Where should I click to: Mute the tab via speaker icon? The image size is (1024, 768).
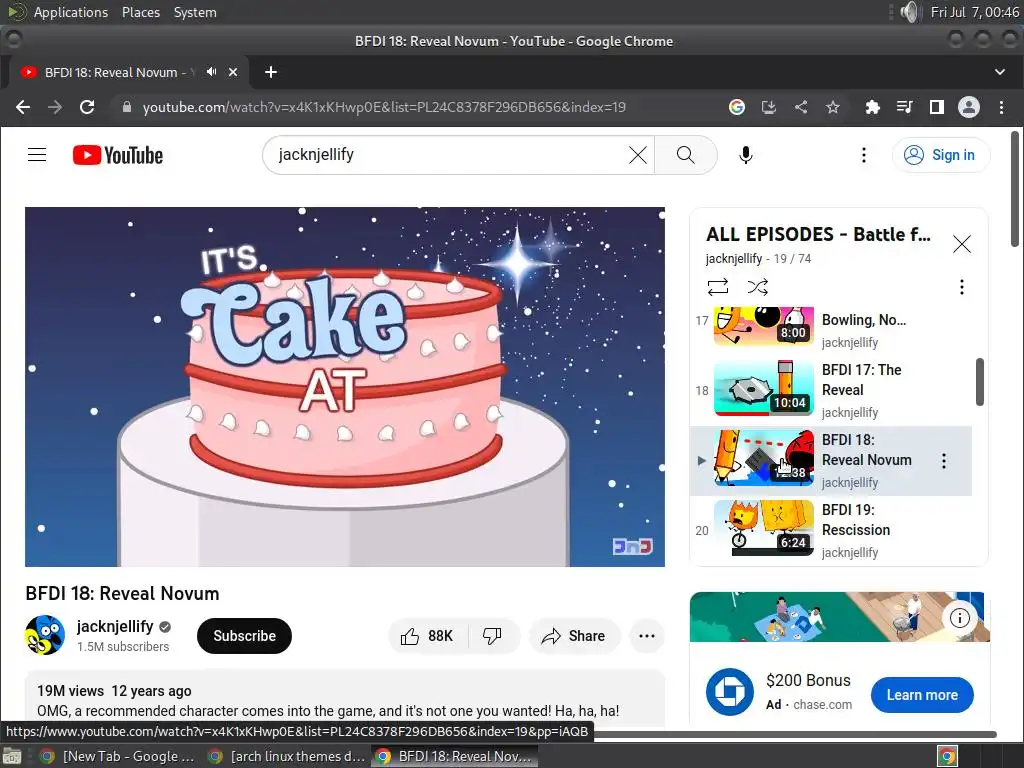[212, 72]
